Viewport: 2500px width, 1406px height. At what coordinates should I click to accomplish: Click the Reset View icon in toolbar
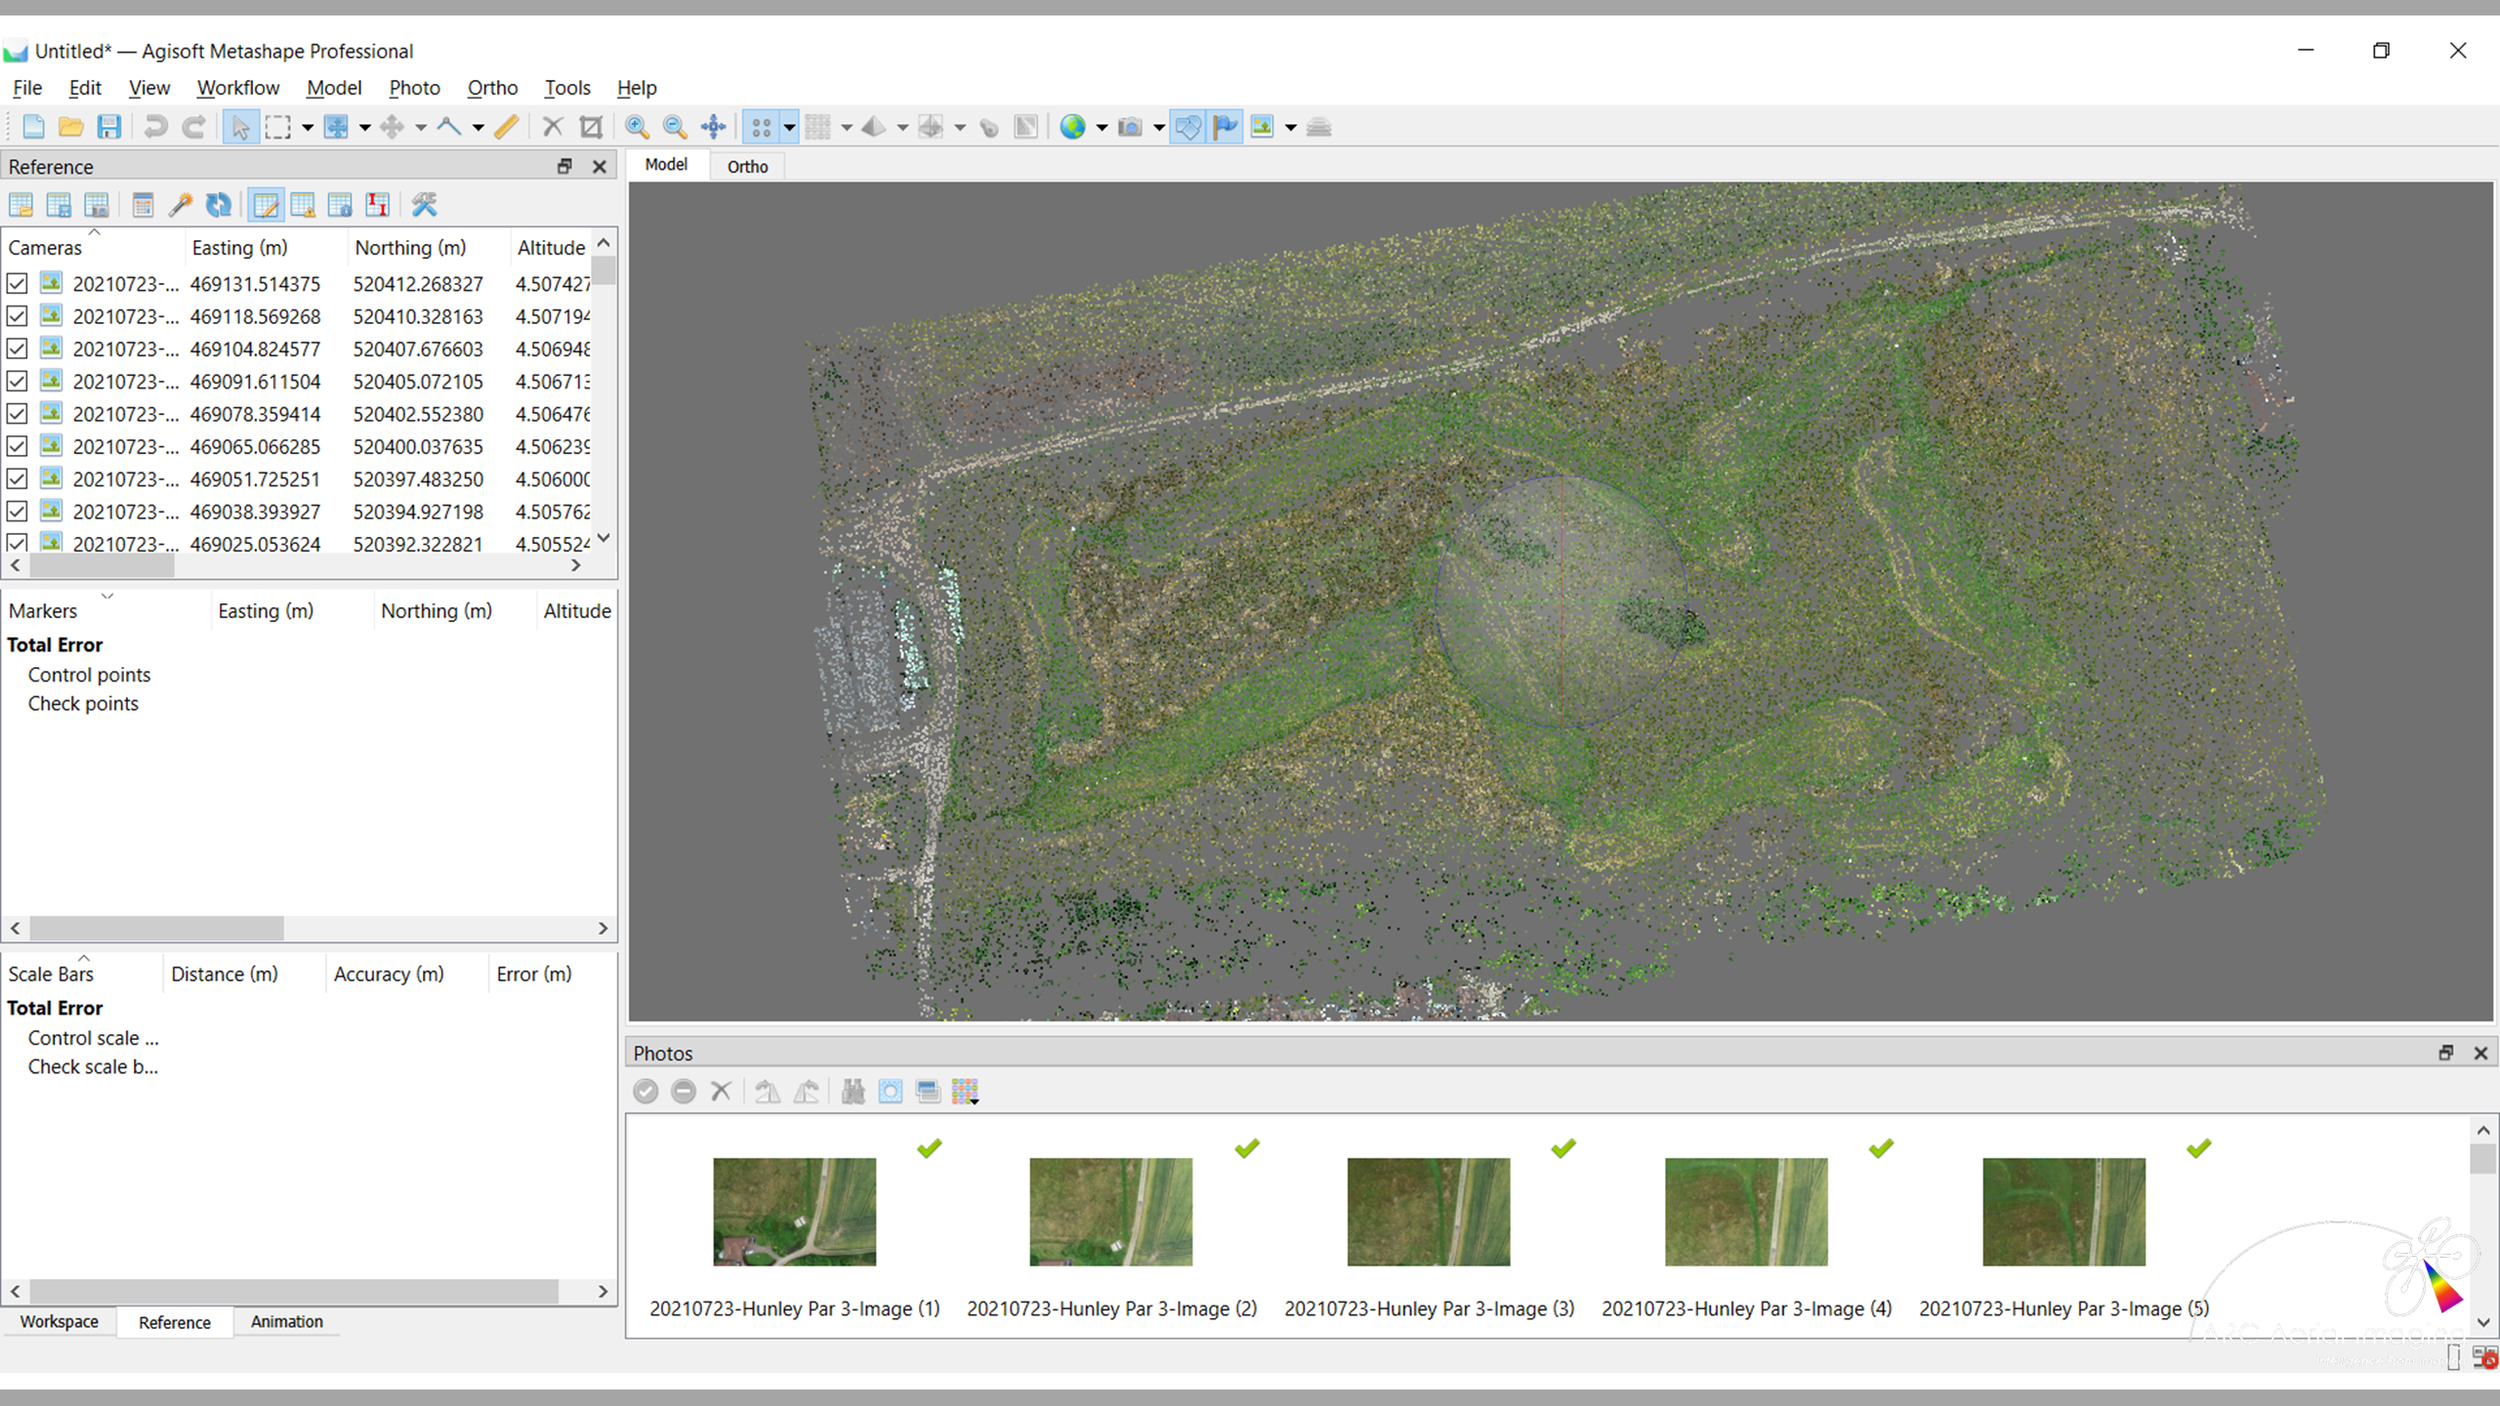tap(713, 127)
